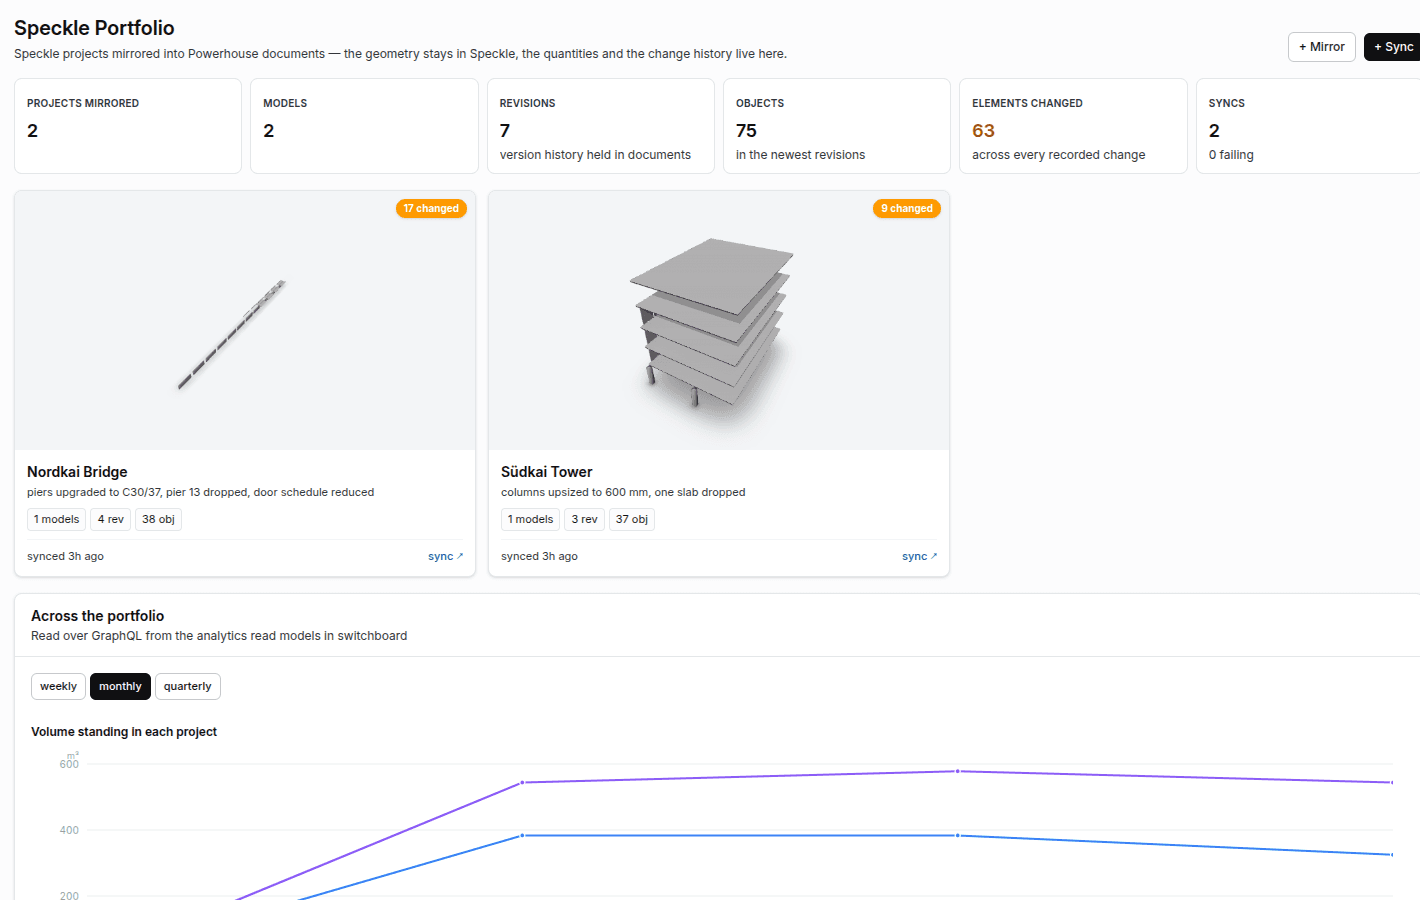
Task: Select the Revisions stat card
Action: [601, 126]
